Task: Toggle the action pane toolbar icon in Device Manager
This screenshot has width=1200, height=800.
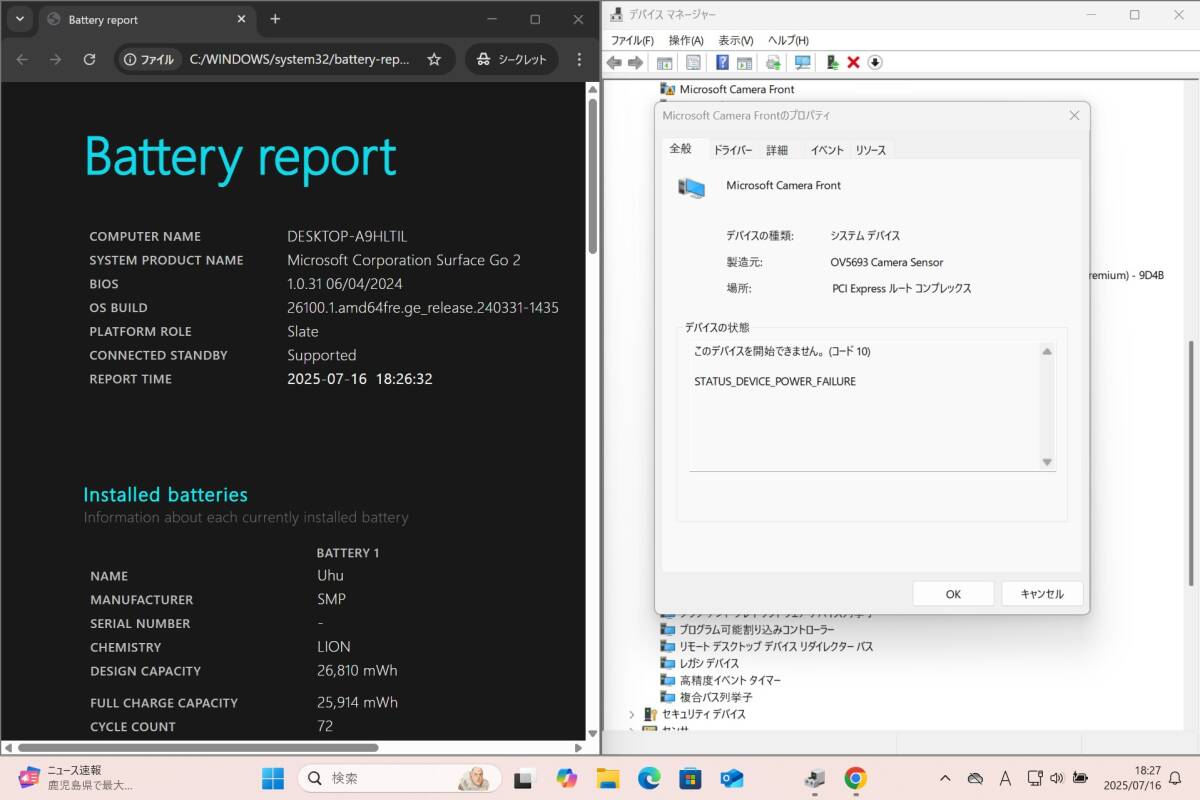Action: (744, 62)
